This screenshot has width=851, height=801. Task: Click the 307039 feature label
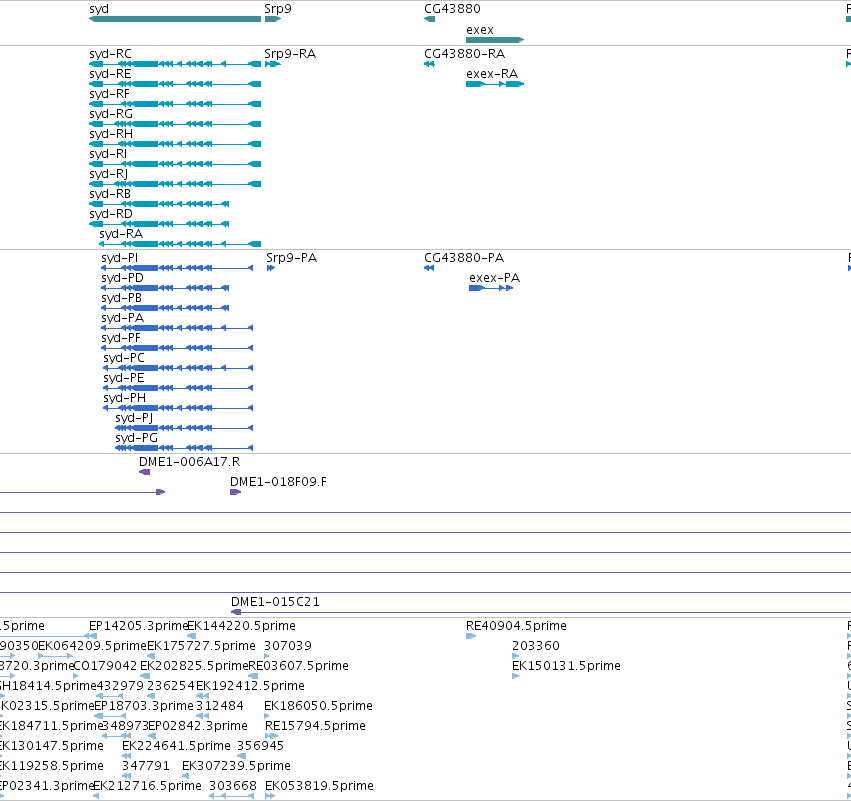[288, 646]
